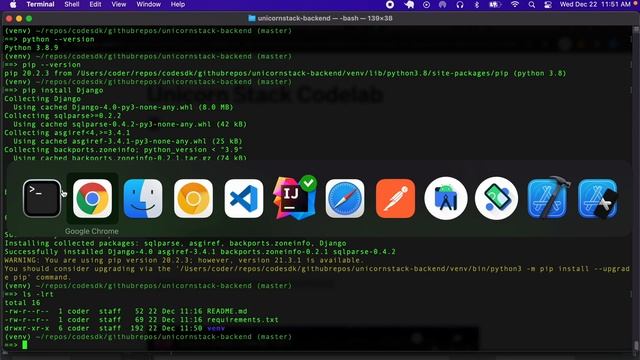Click the 'Installing collected packages' line

click(x=175, y=243)
